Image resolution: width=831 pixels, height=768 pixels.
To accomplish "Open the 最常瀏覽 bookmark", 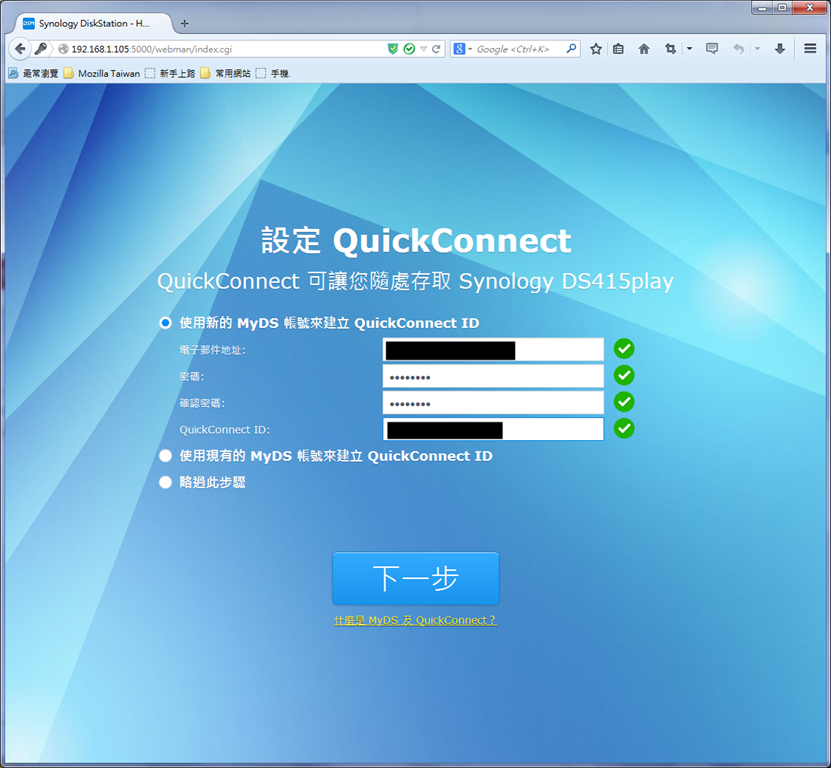I will [33, 73].
